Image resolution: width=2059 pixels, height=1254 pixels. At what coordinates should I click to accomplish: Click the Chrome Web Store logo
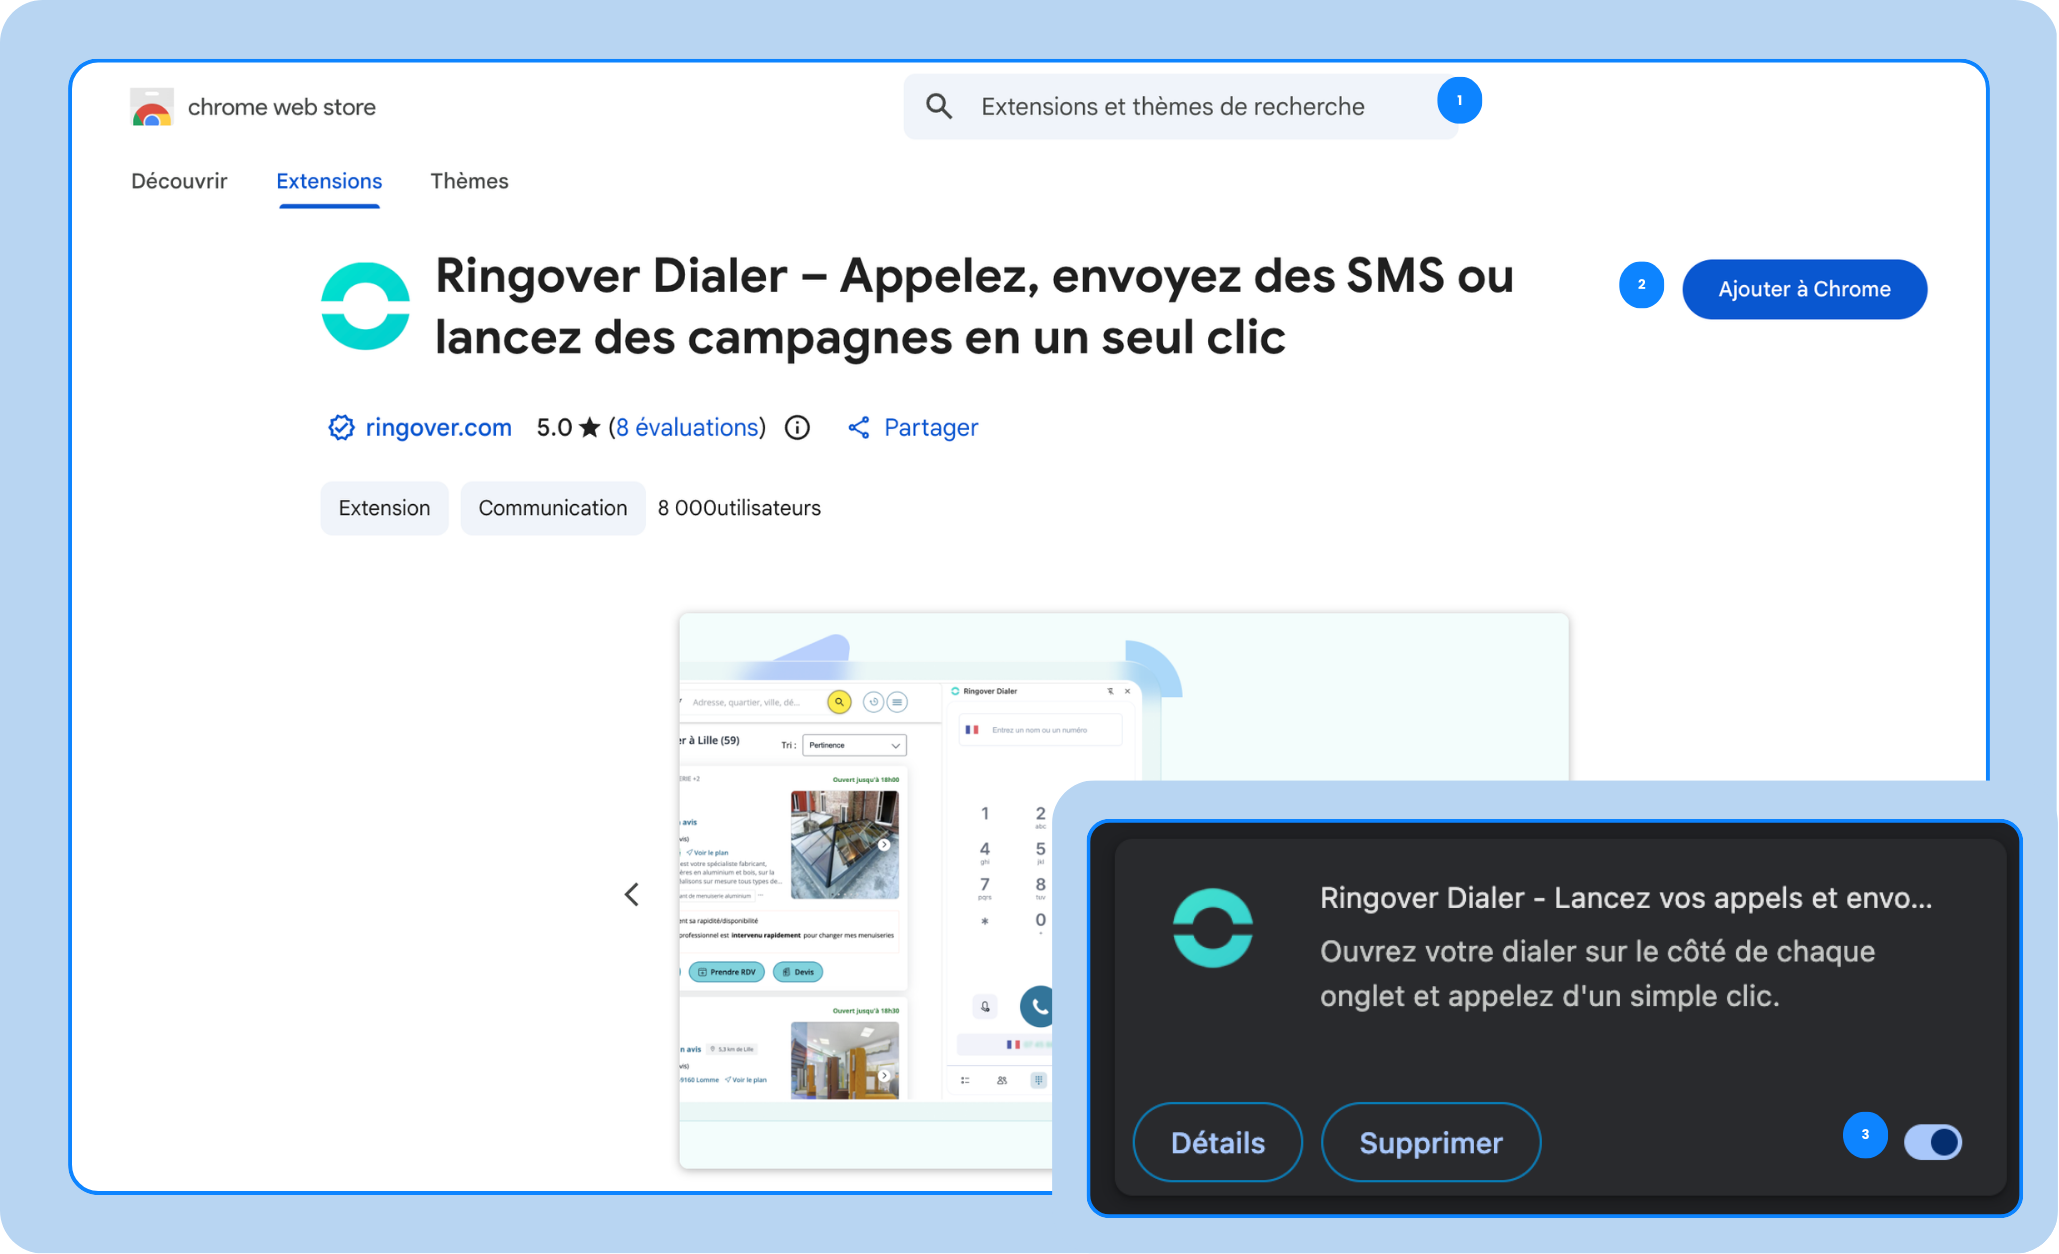(x=152, y=107)
